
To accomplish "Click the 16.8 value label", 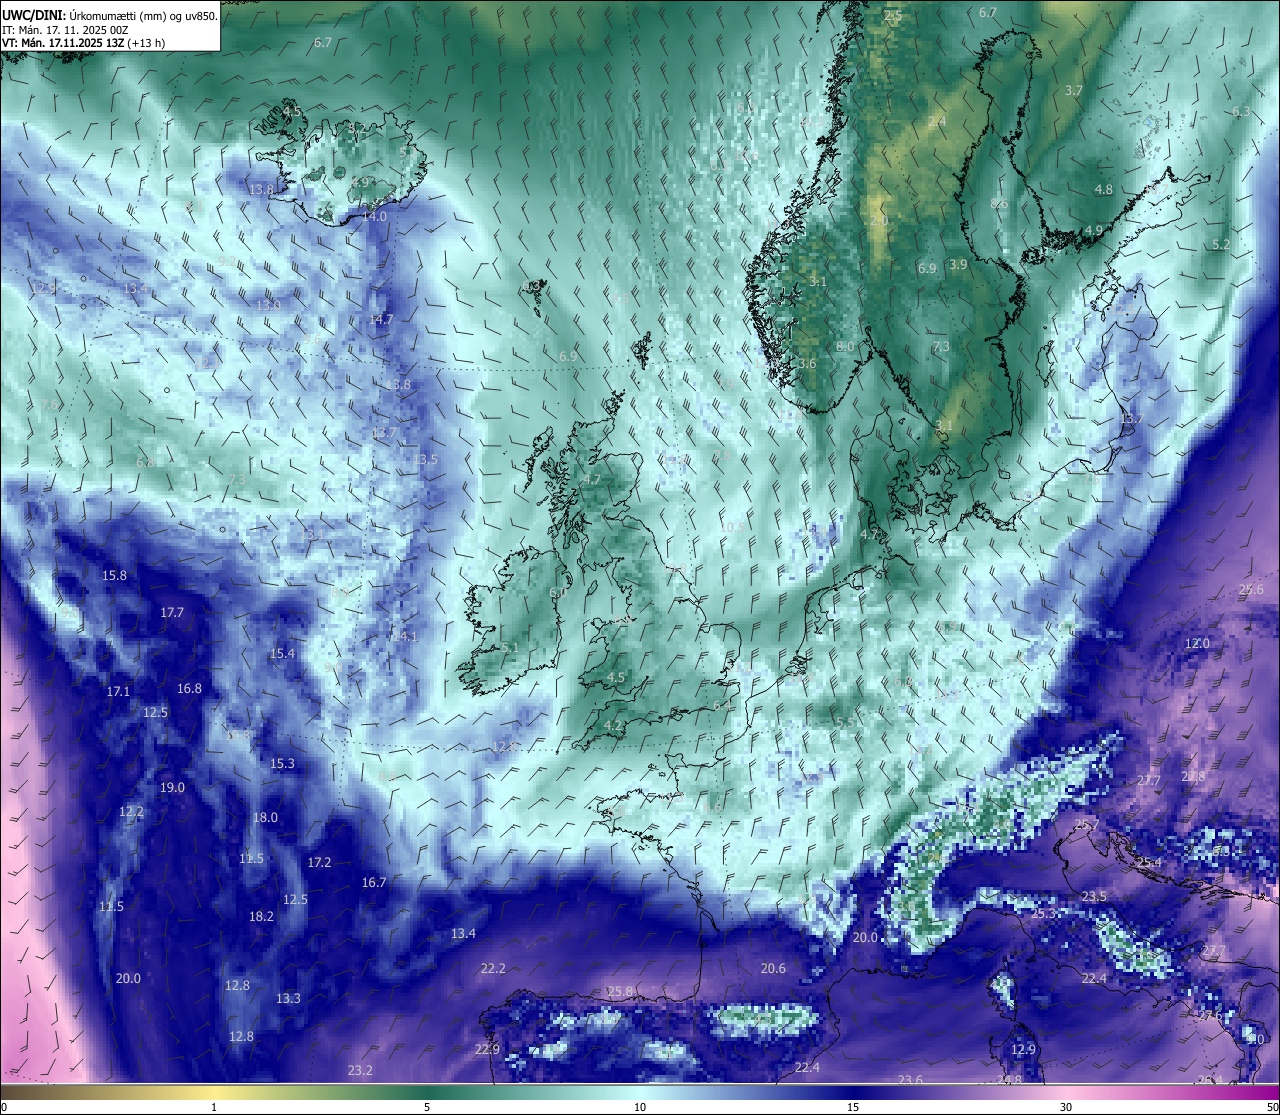I will point(189,689).
